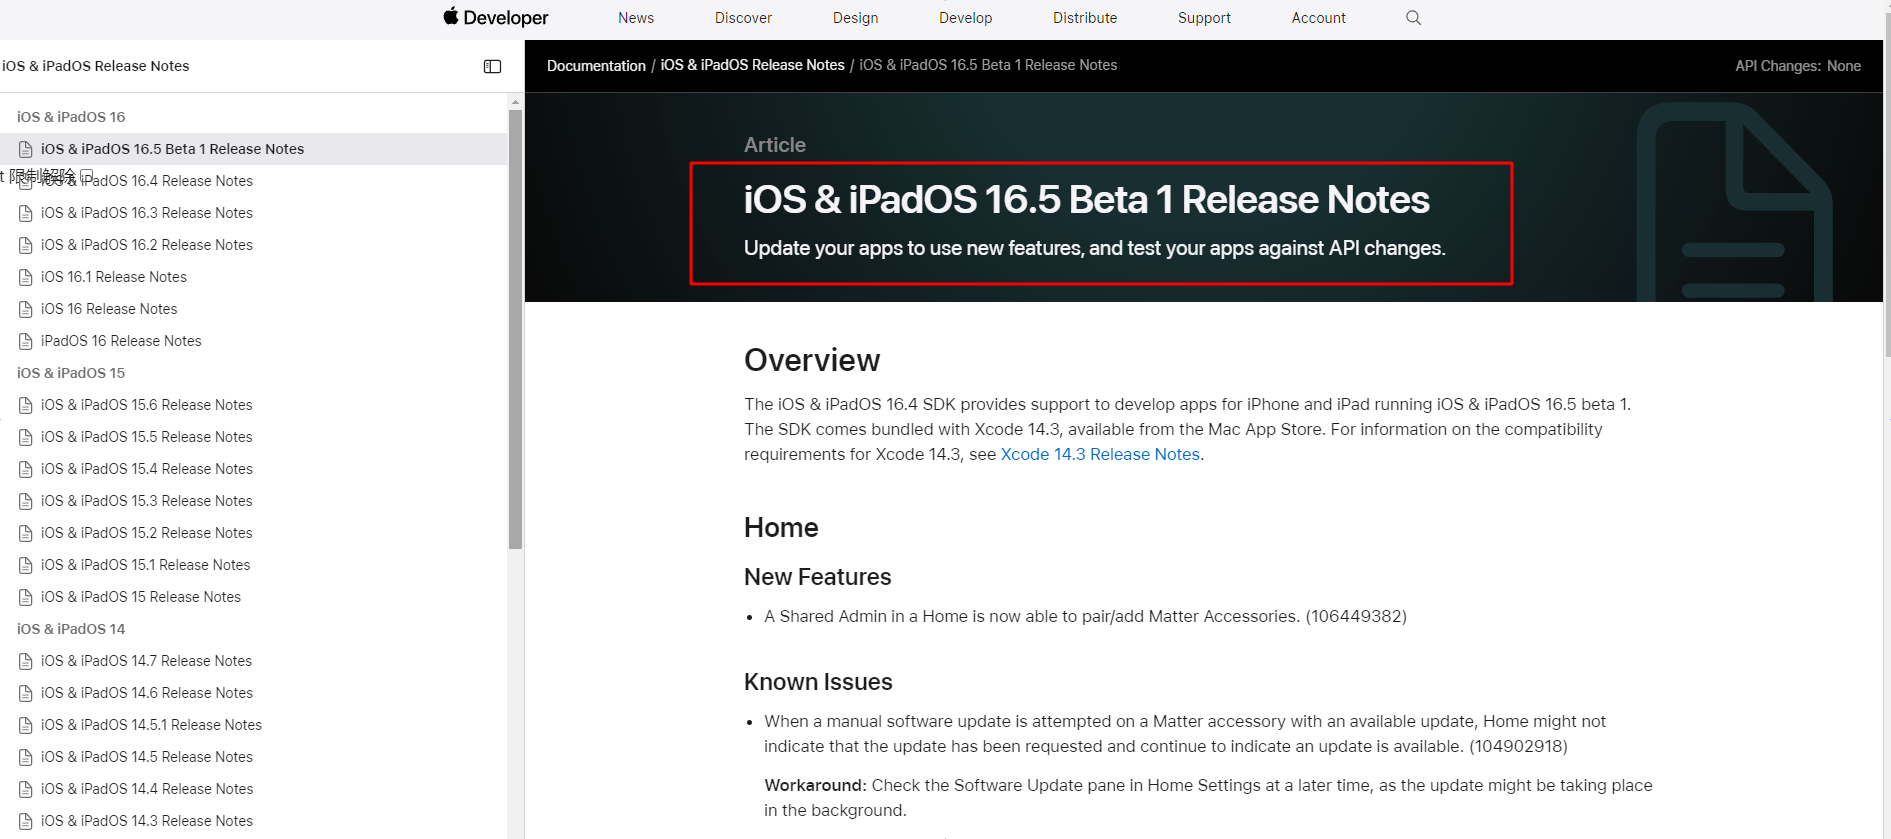Open iOS & iPadOS 15 Release Notes
Screen dimensions: 1891x839
coord(141,597)
